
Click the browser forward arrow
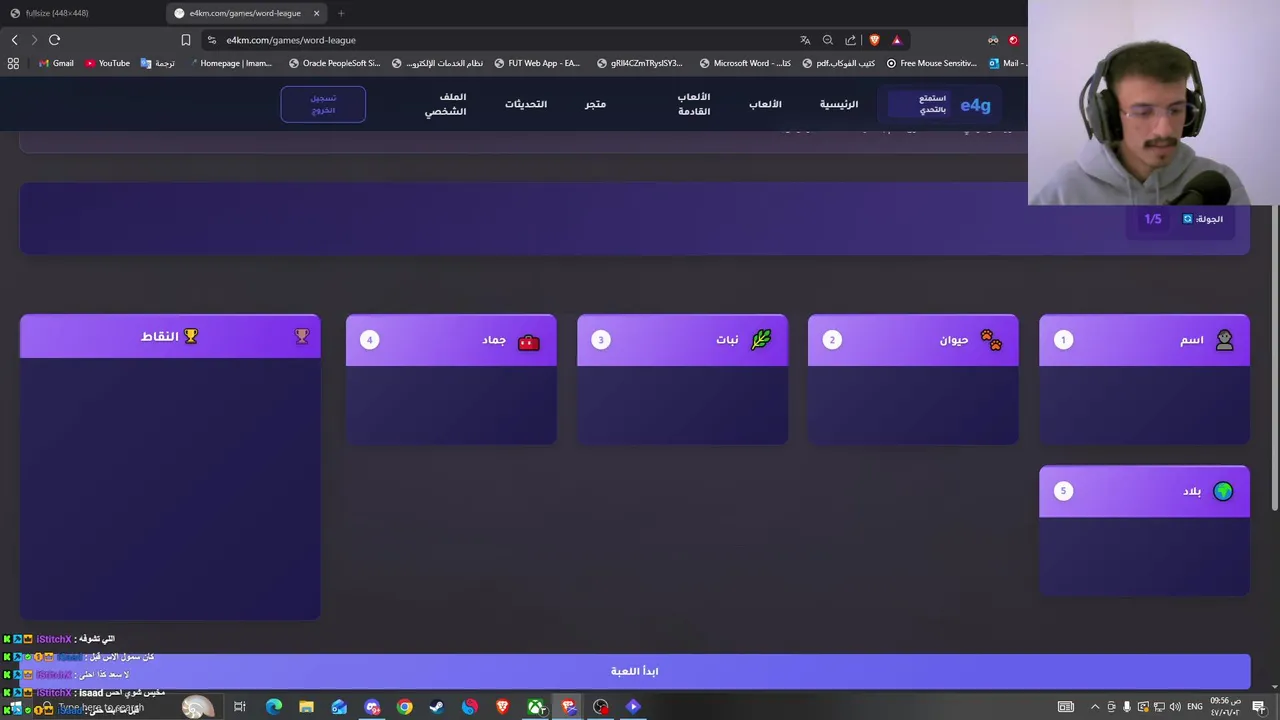coord(34,40)
